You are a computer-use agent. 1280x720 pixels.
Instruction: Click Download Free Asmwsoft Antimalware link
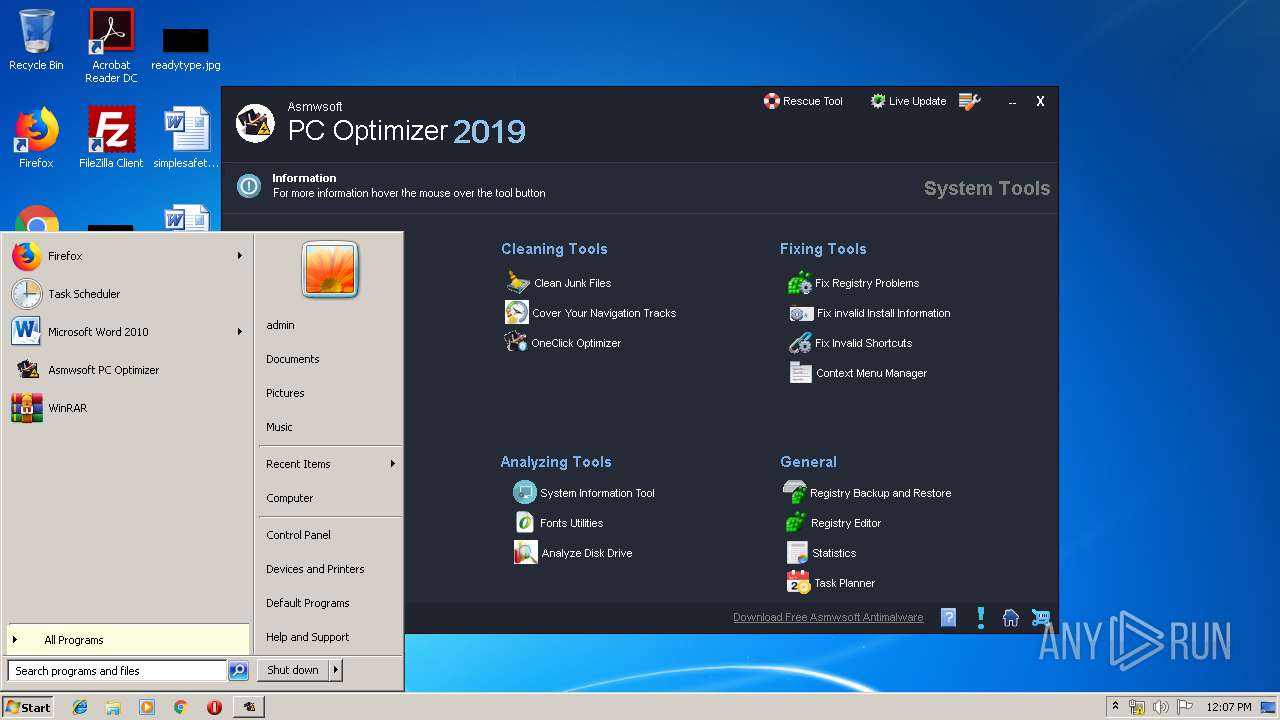pyautogui.click(x=828, y=618)
